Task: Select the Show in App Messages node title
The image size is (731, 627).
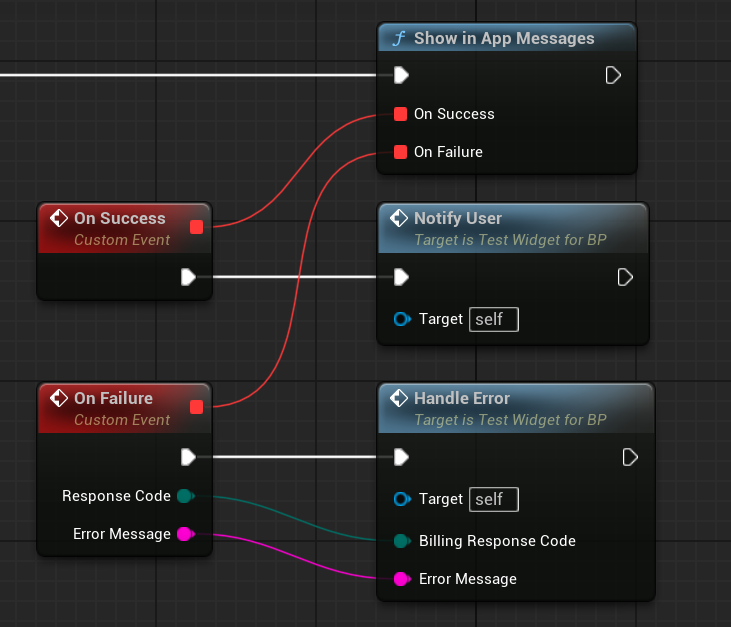Action: (504, 38)
